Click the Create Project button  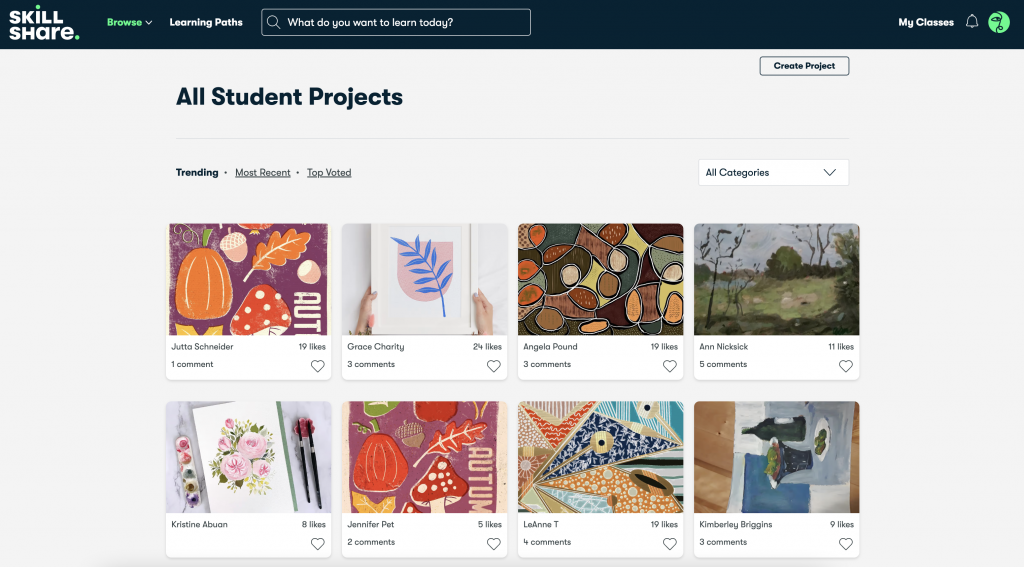(804, 66)
